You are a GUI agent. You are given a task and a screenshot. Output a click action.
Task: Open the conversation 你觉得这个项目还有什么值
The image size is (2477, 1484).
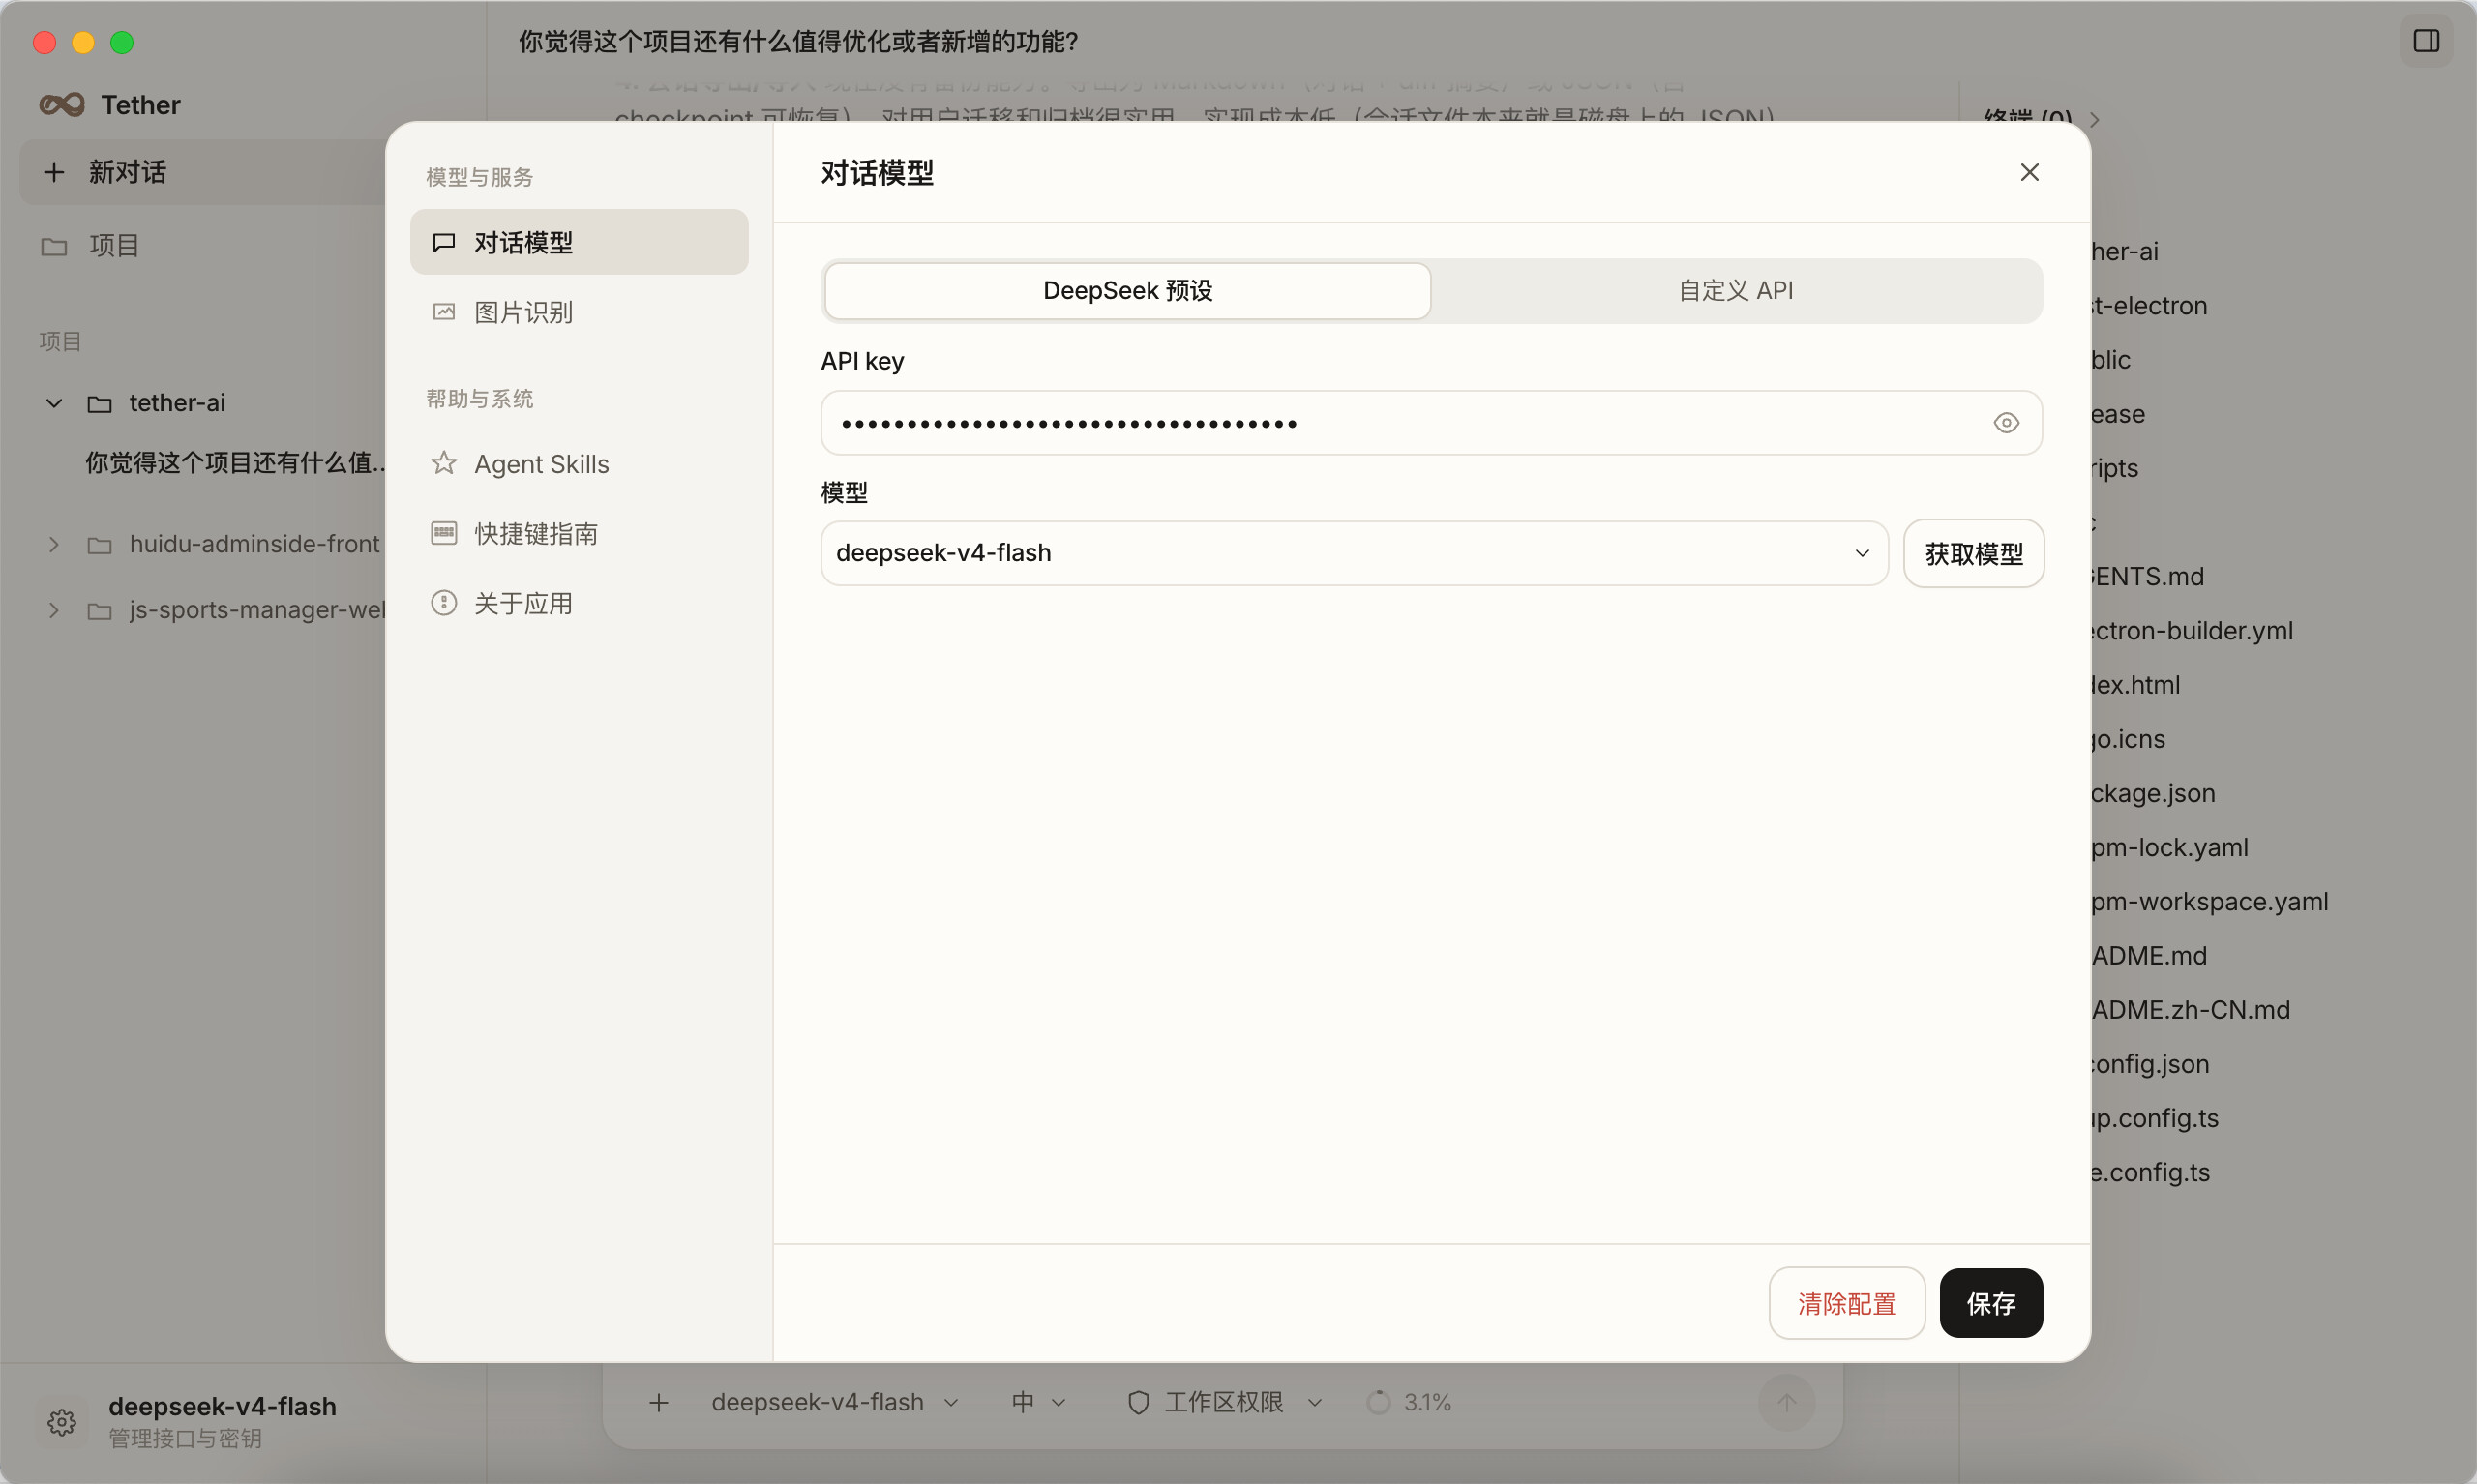click(x=235, y=463)
